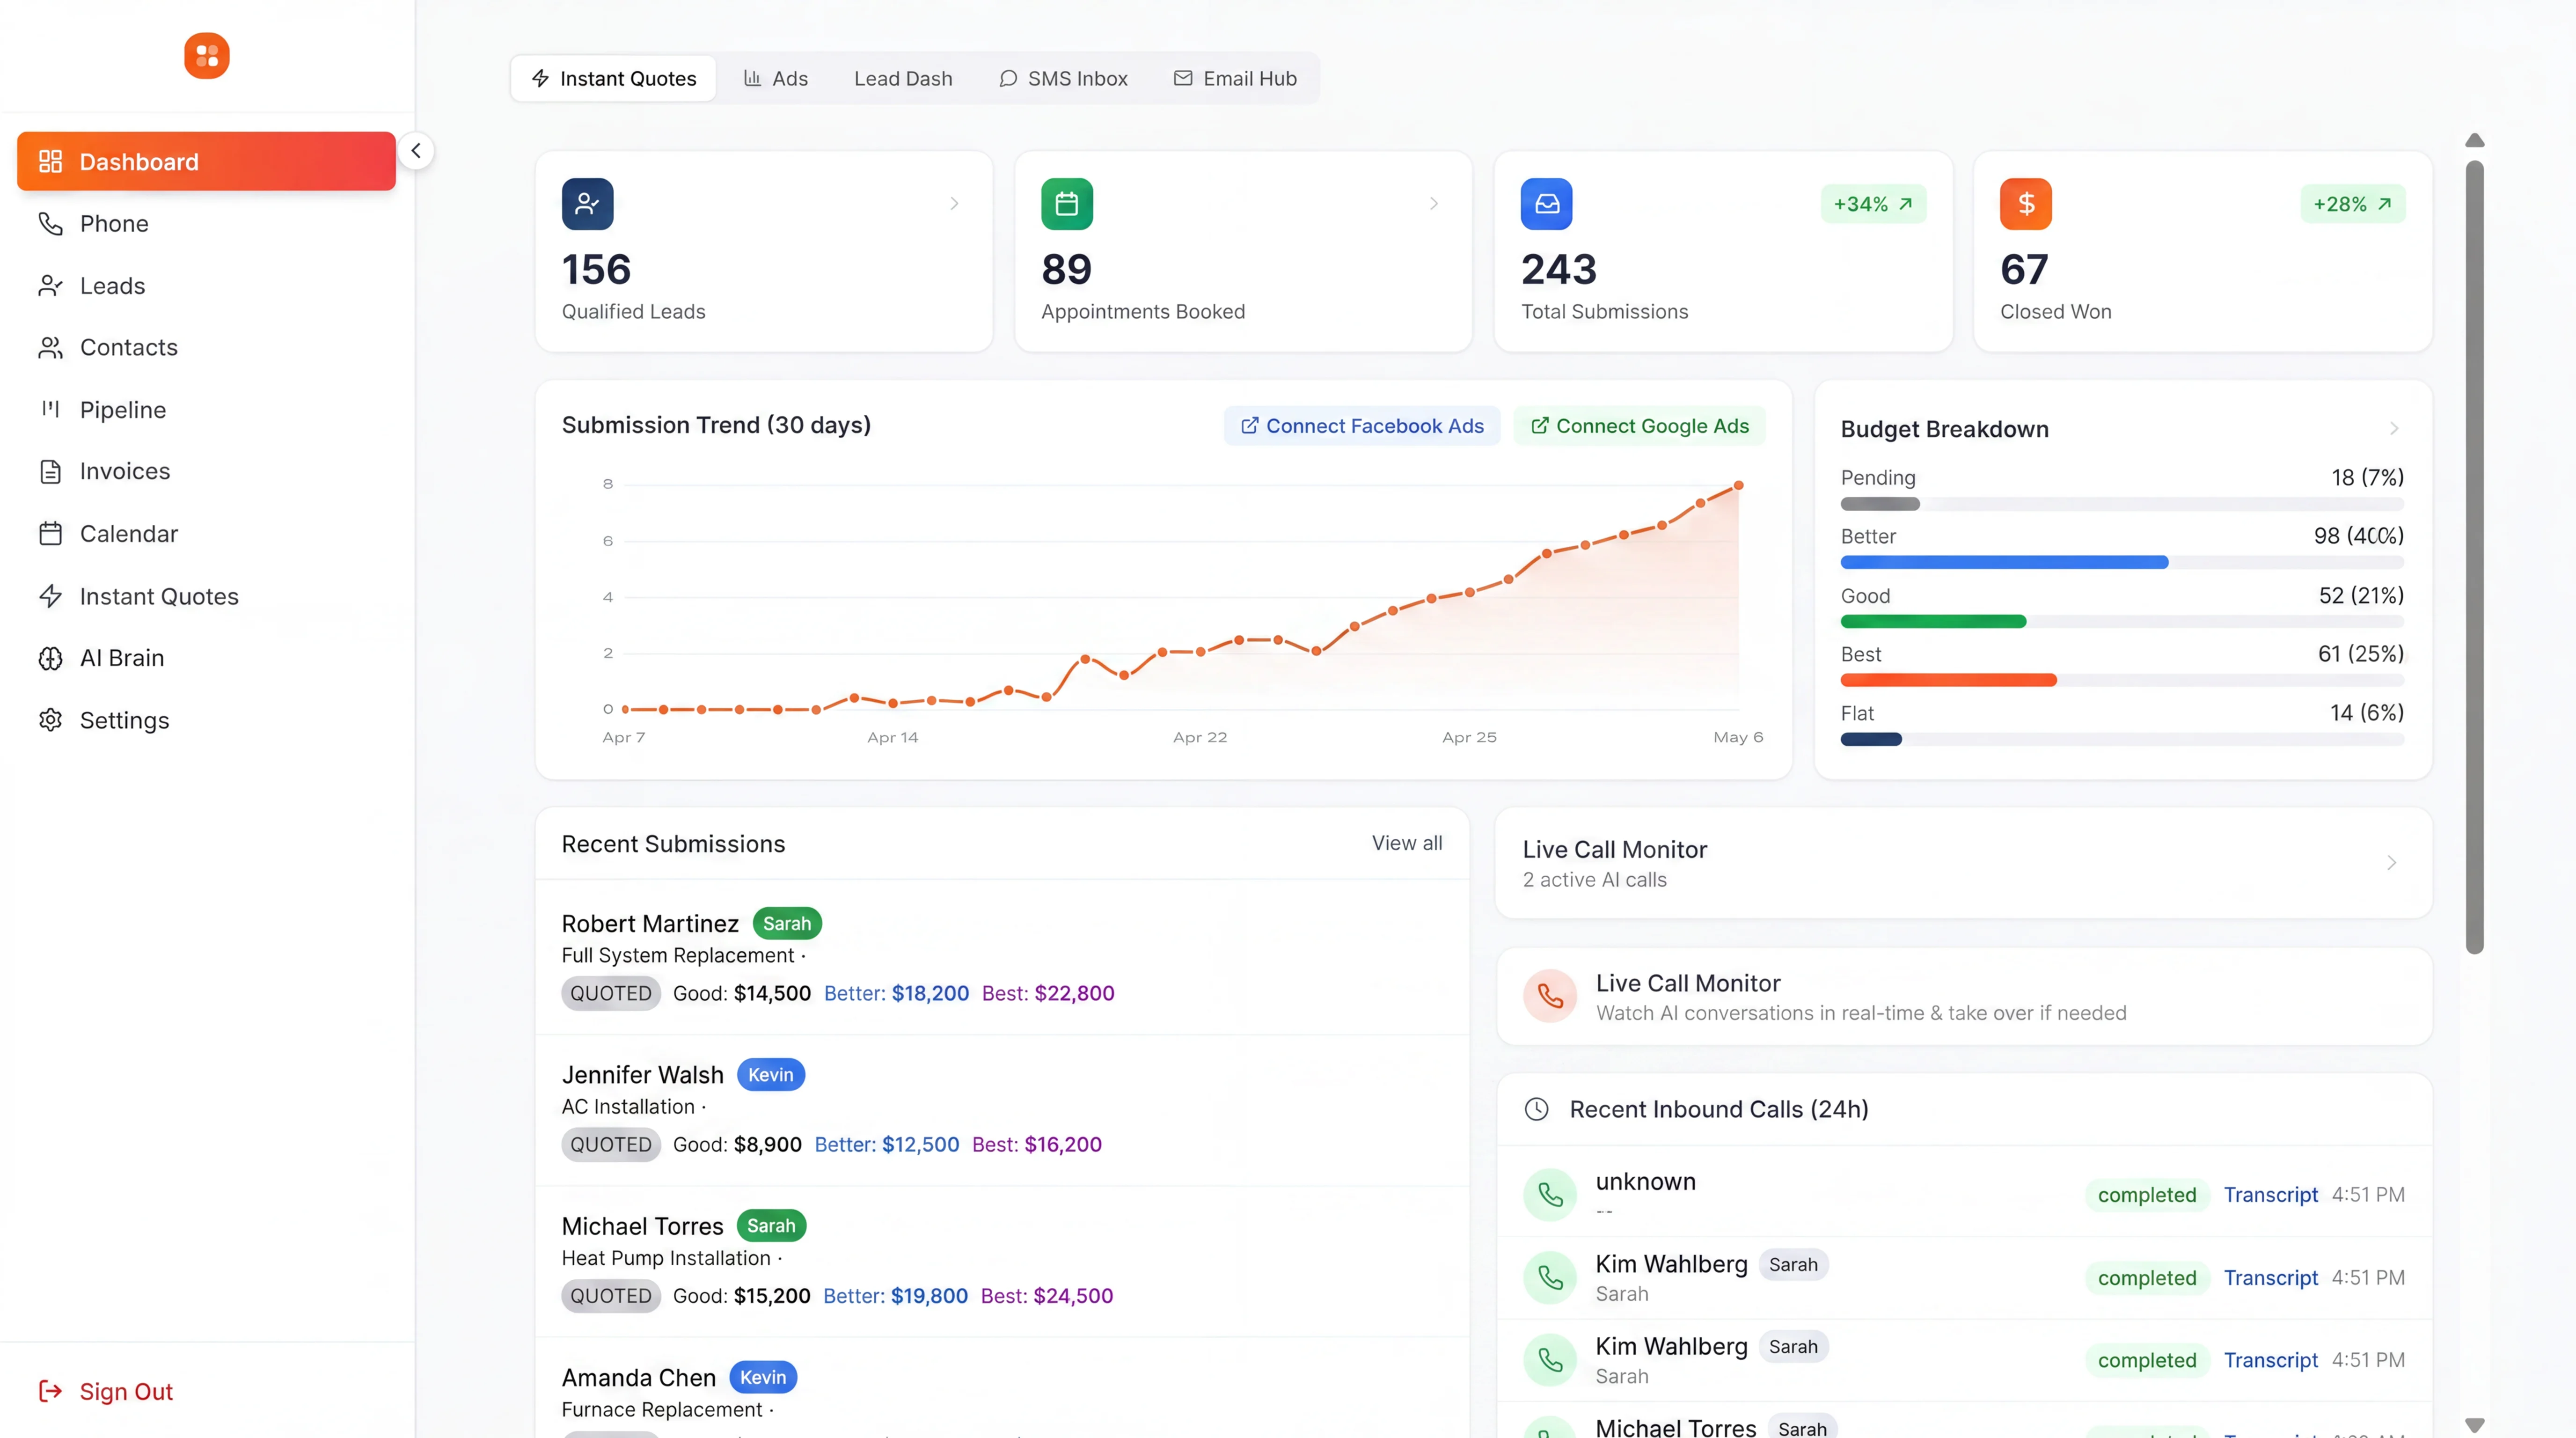Click the orange app logo icon
The image size is (2576, 1438).
[x=207, y=56]
